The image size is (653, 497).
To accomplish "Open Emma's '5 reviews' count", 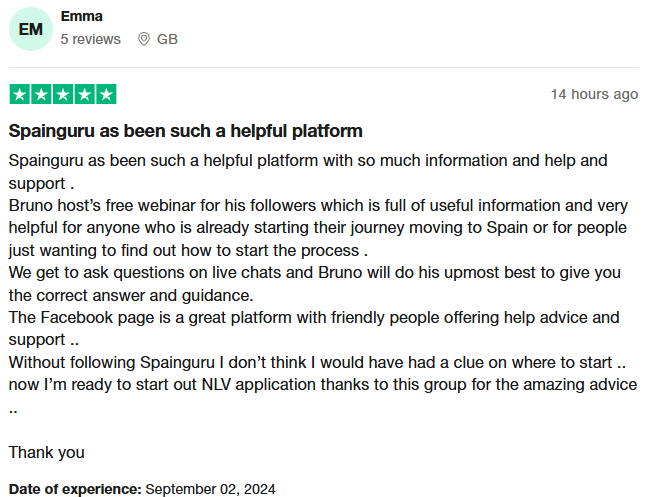I will coord(90,39).
